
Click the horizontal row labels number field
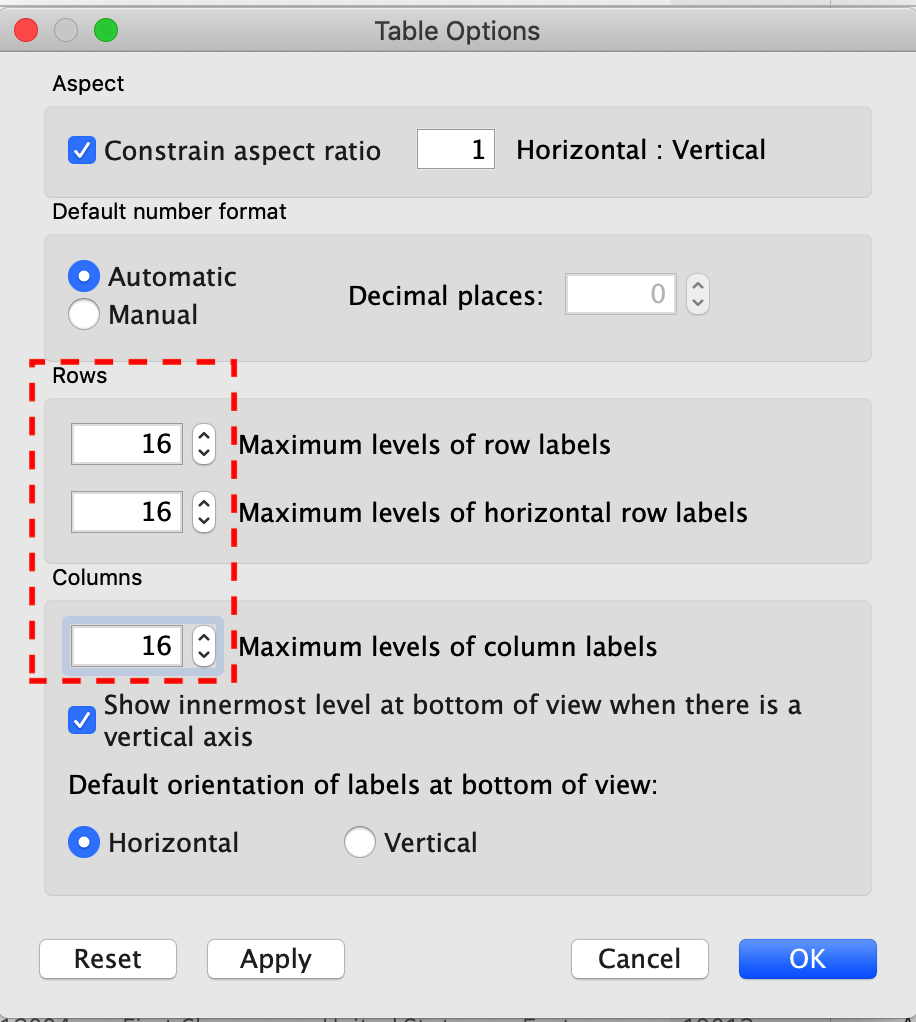pyautogui.click(x=127, y=512)
